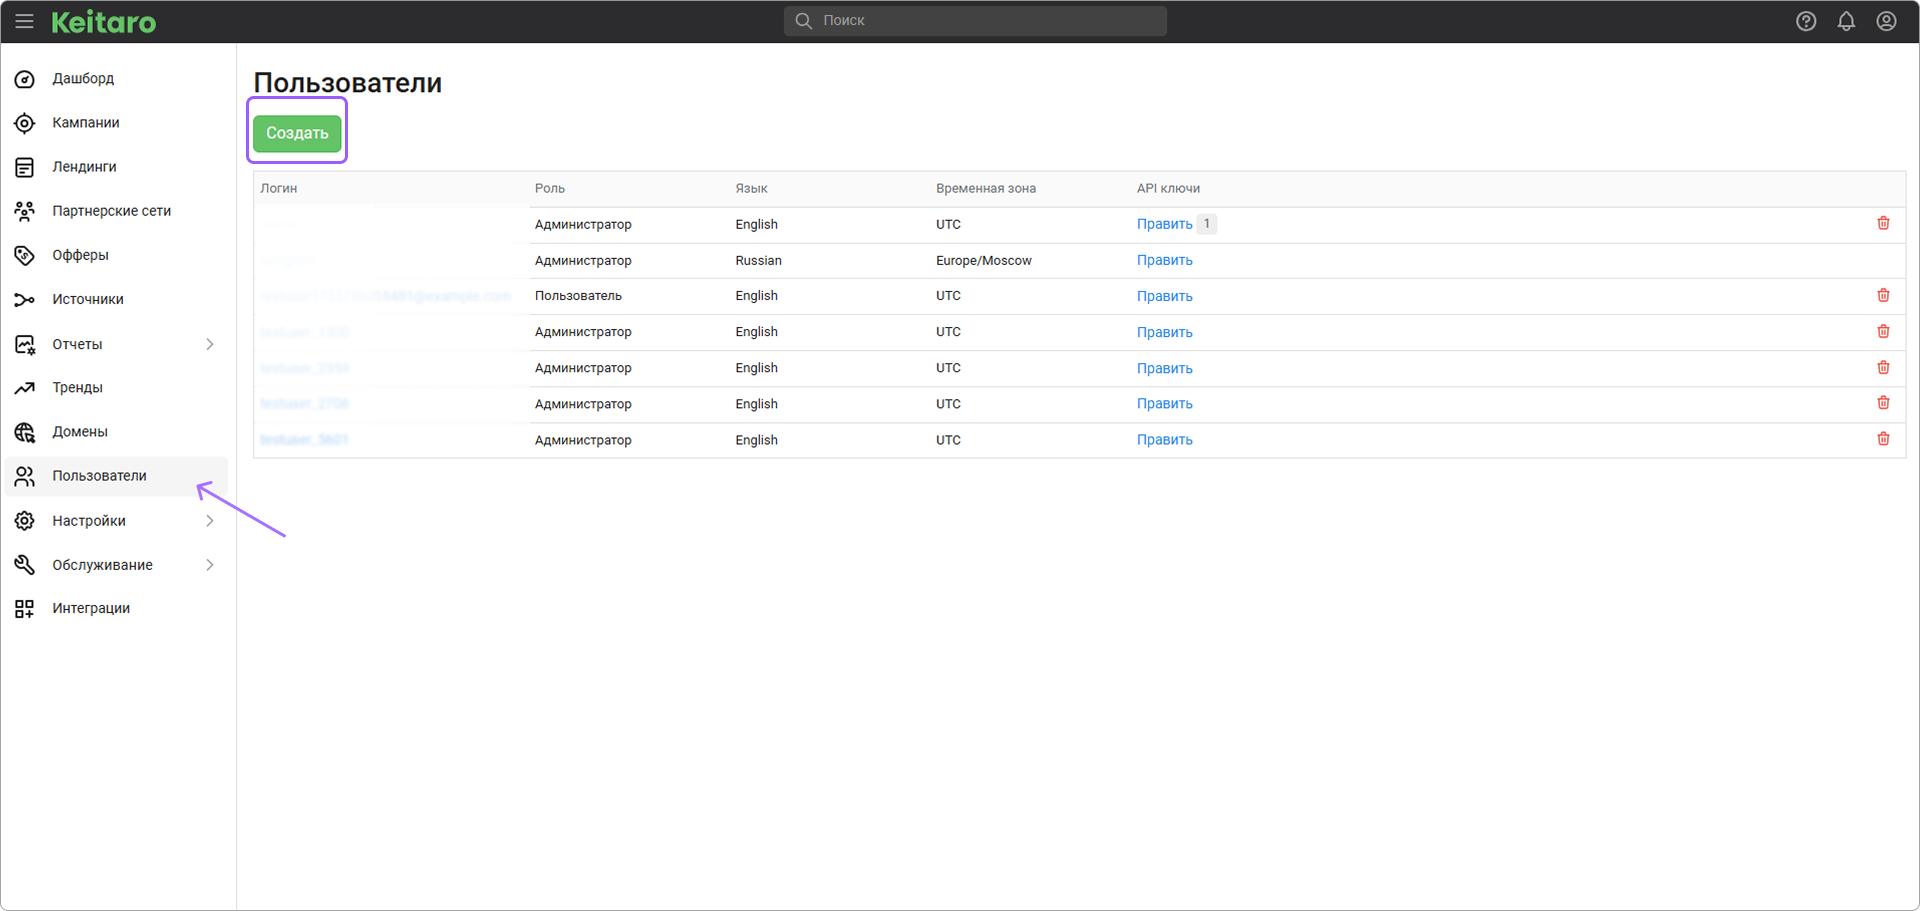The image size is (1920, 911).
Task: Open the user profile icon
Action: coord(1886,21)
